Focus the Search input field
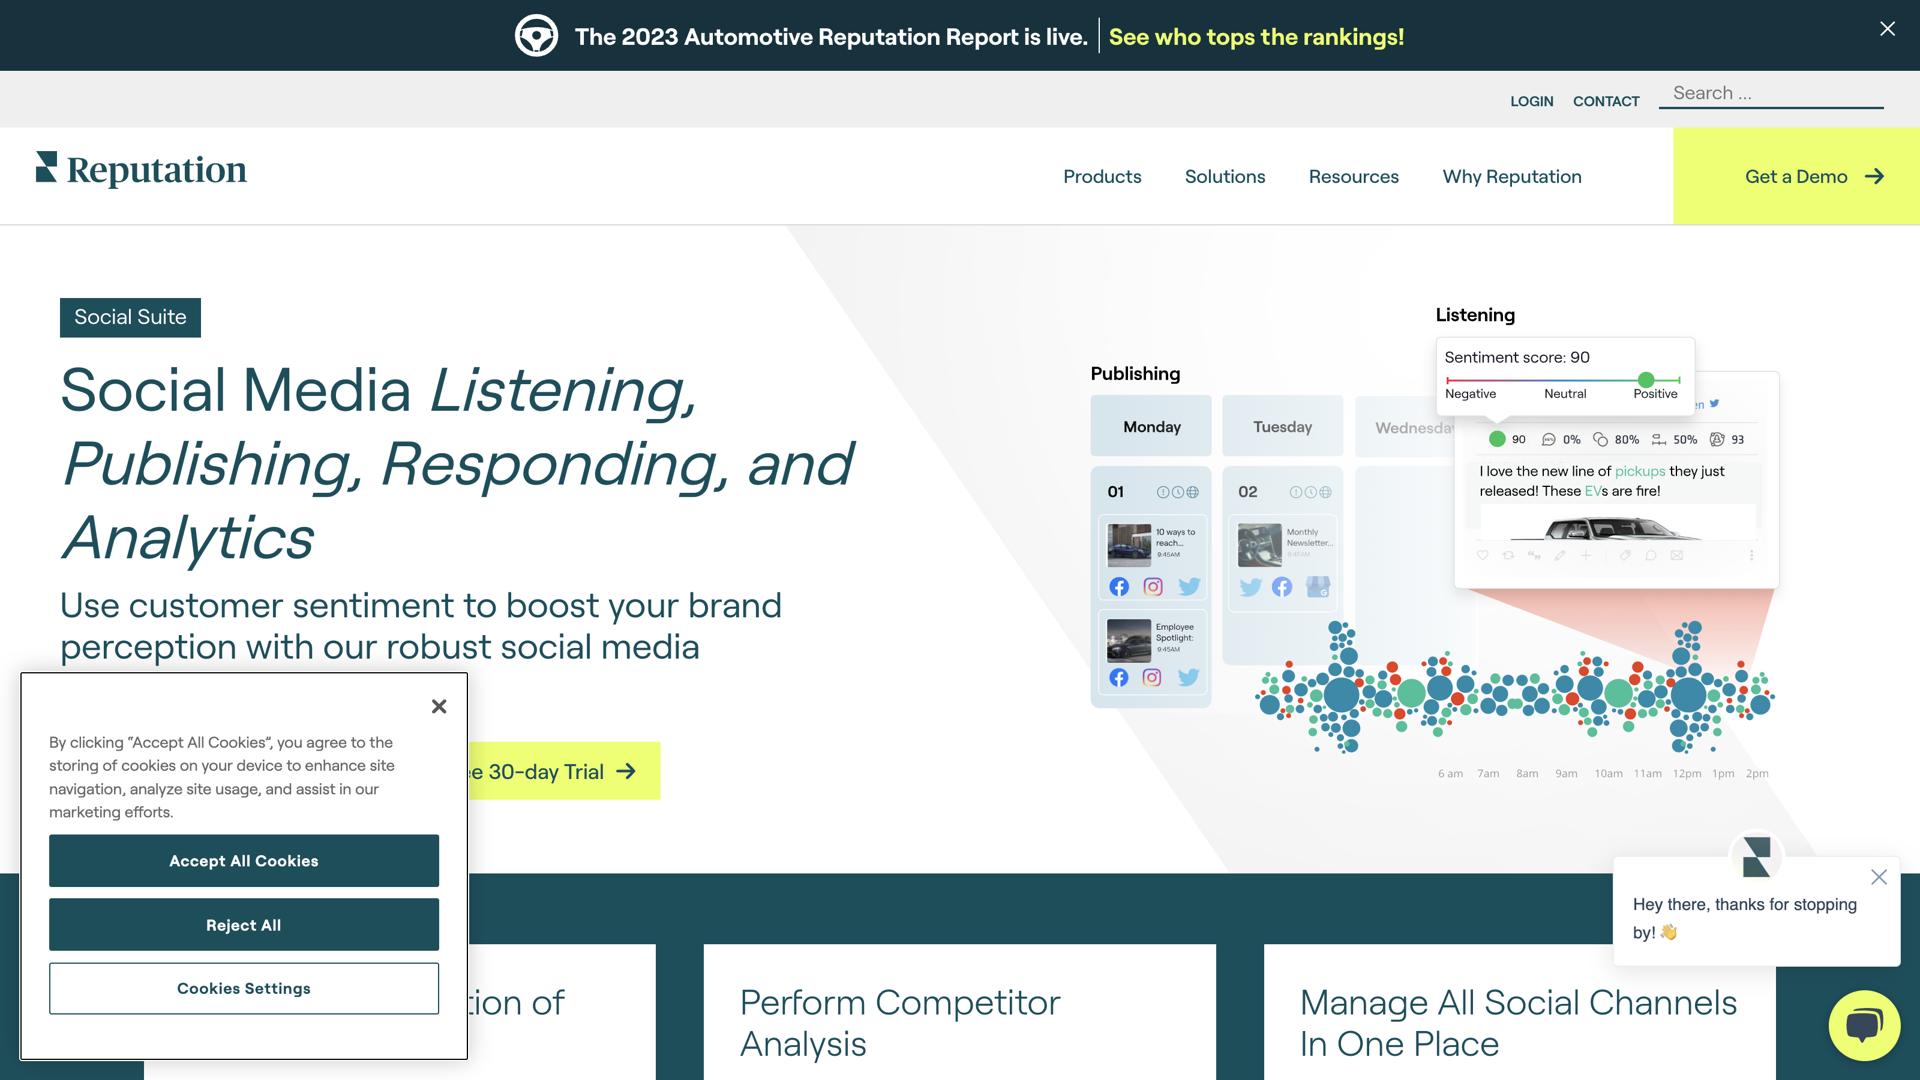The width and height of the screenshot is (1920, 1080). tap(1770, 93)
